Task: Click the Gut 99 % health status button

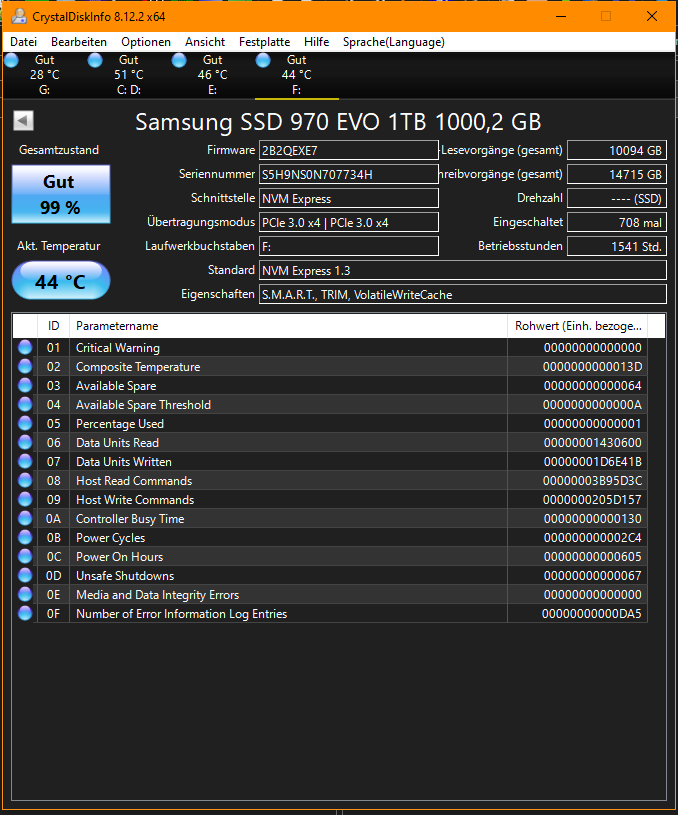Action: tap(61, 194)
